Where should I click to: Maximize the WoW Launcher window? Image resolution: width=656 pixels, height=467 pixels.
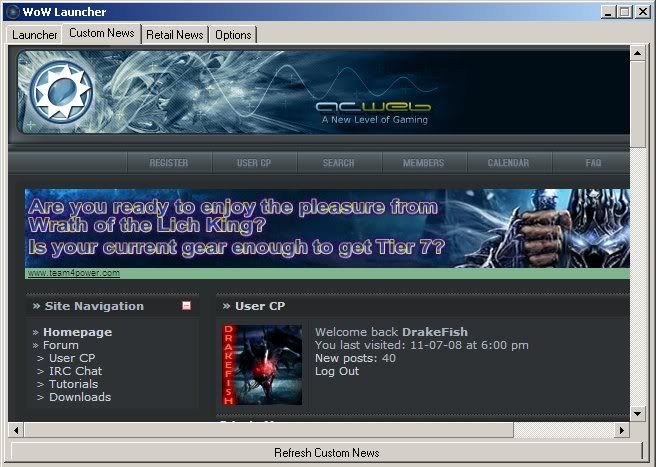pos(625,12)
